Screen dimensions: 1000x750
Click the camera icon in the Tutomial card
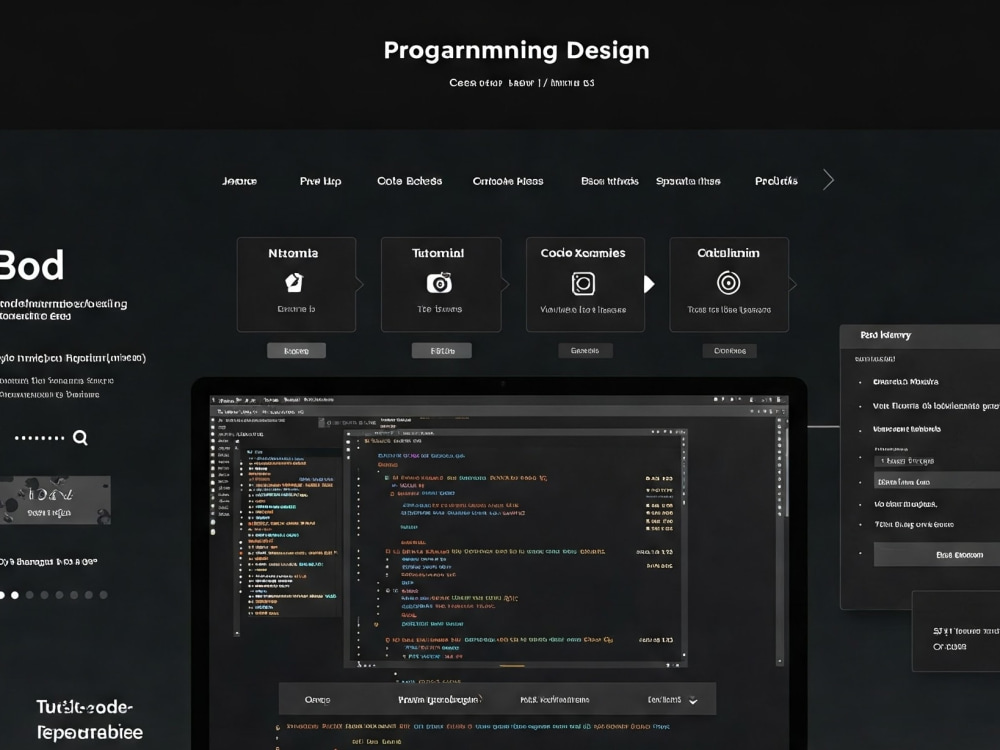[x=439, y=283]
